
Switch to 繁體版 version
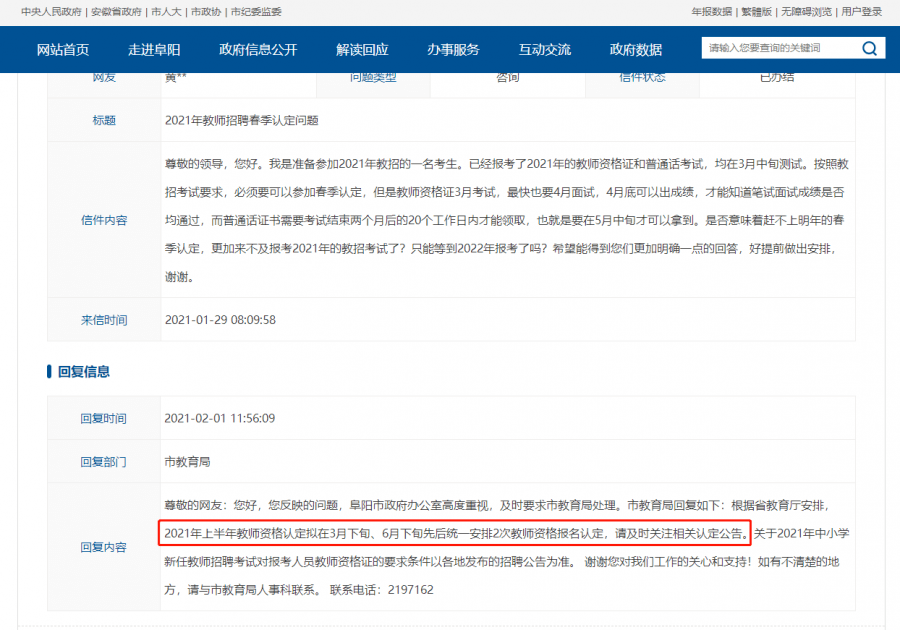(x=757, y=12)
